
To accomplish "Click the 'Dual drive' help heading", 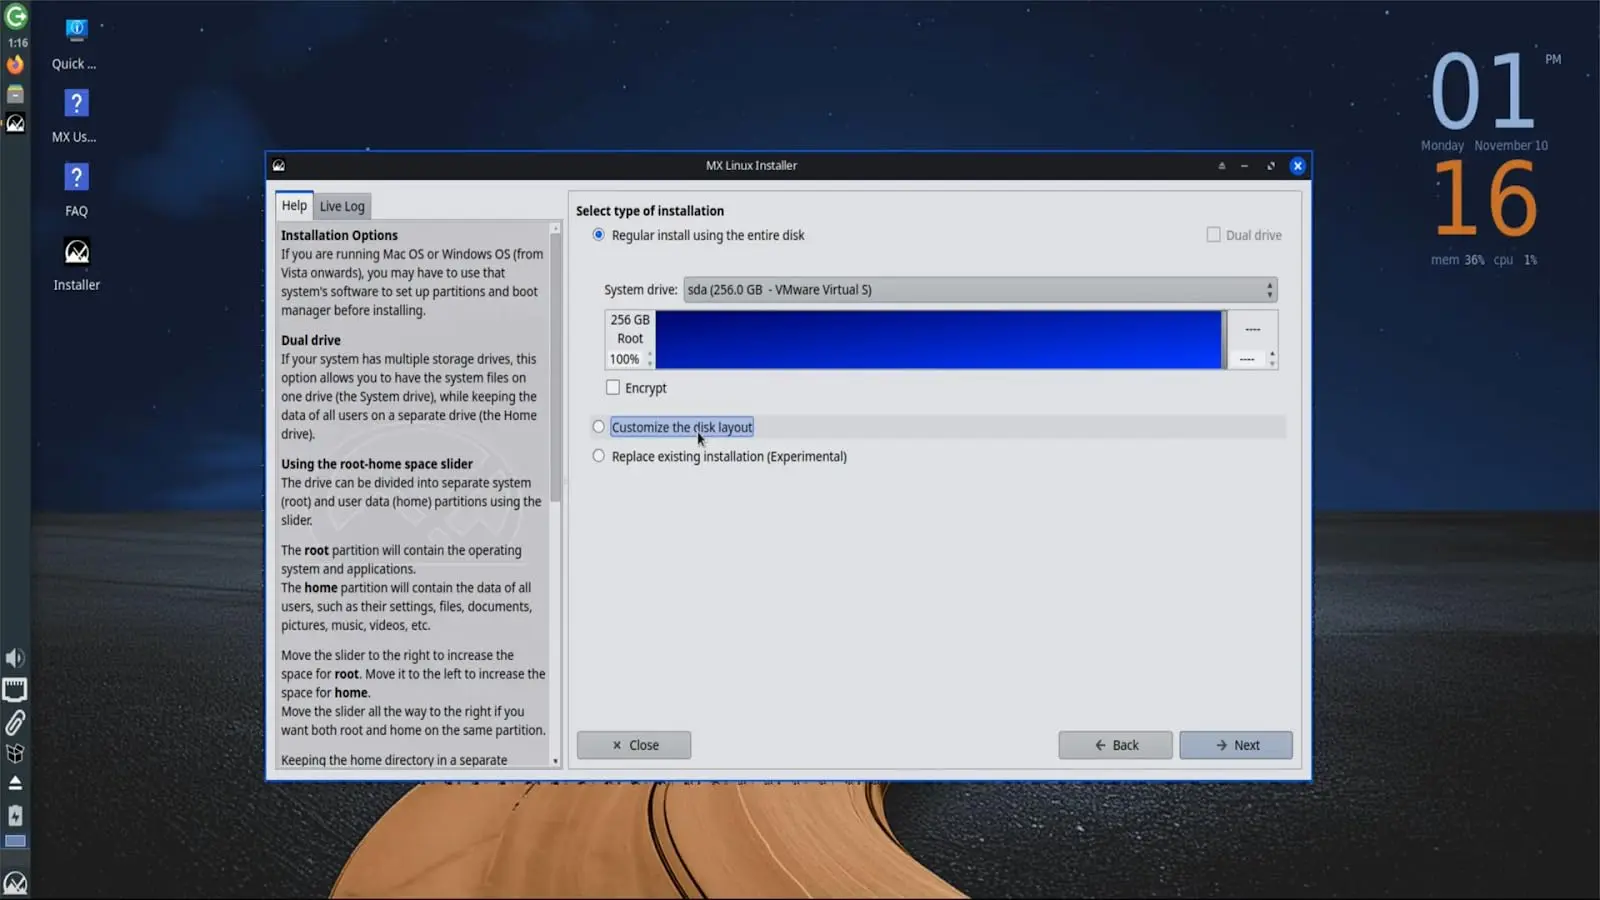I will coord(311,340).
